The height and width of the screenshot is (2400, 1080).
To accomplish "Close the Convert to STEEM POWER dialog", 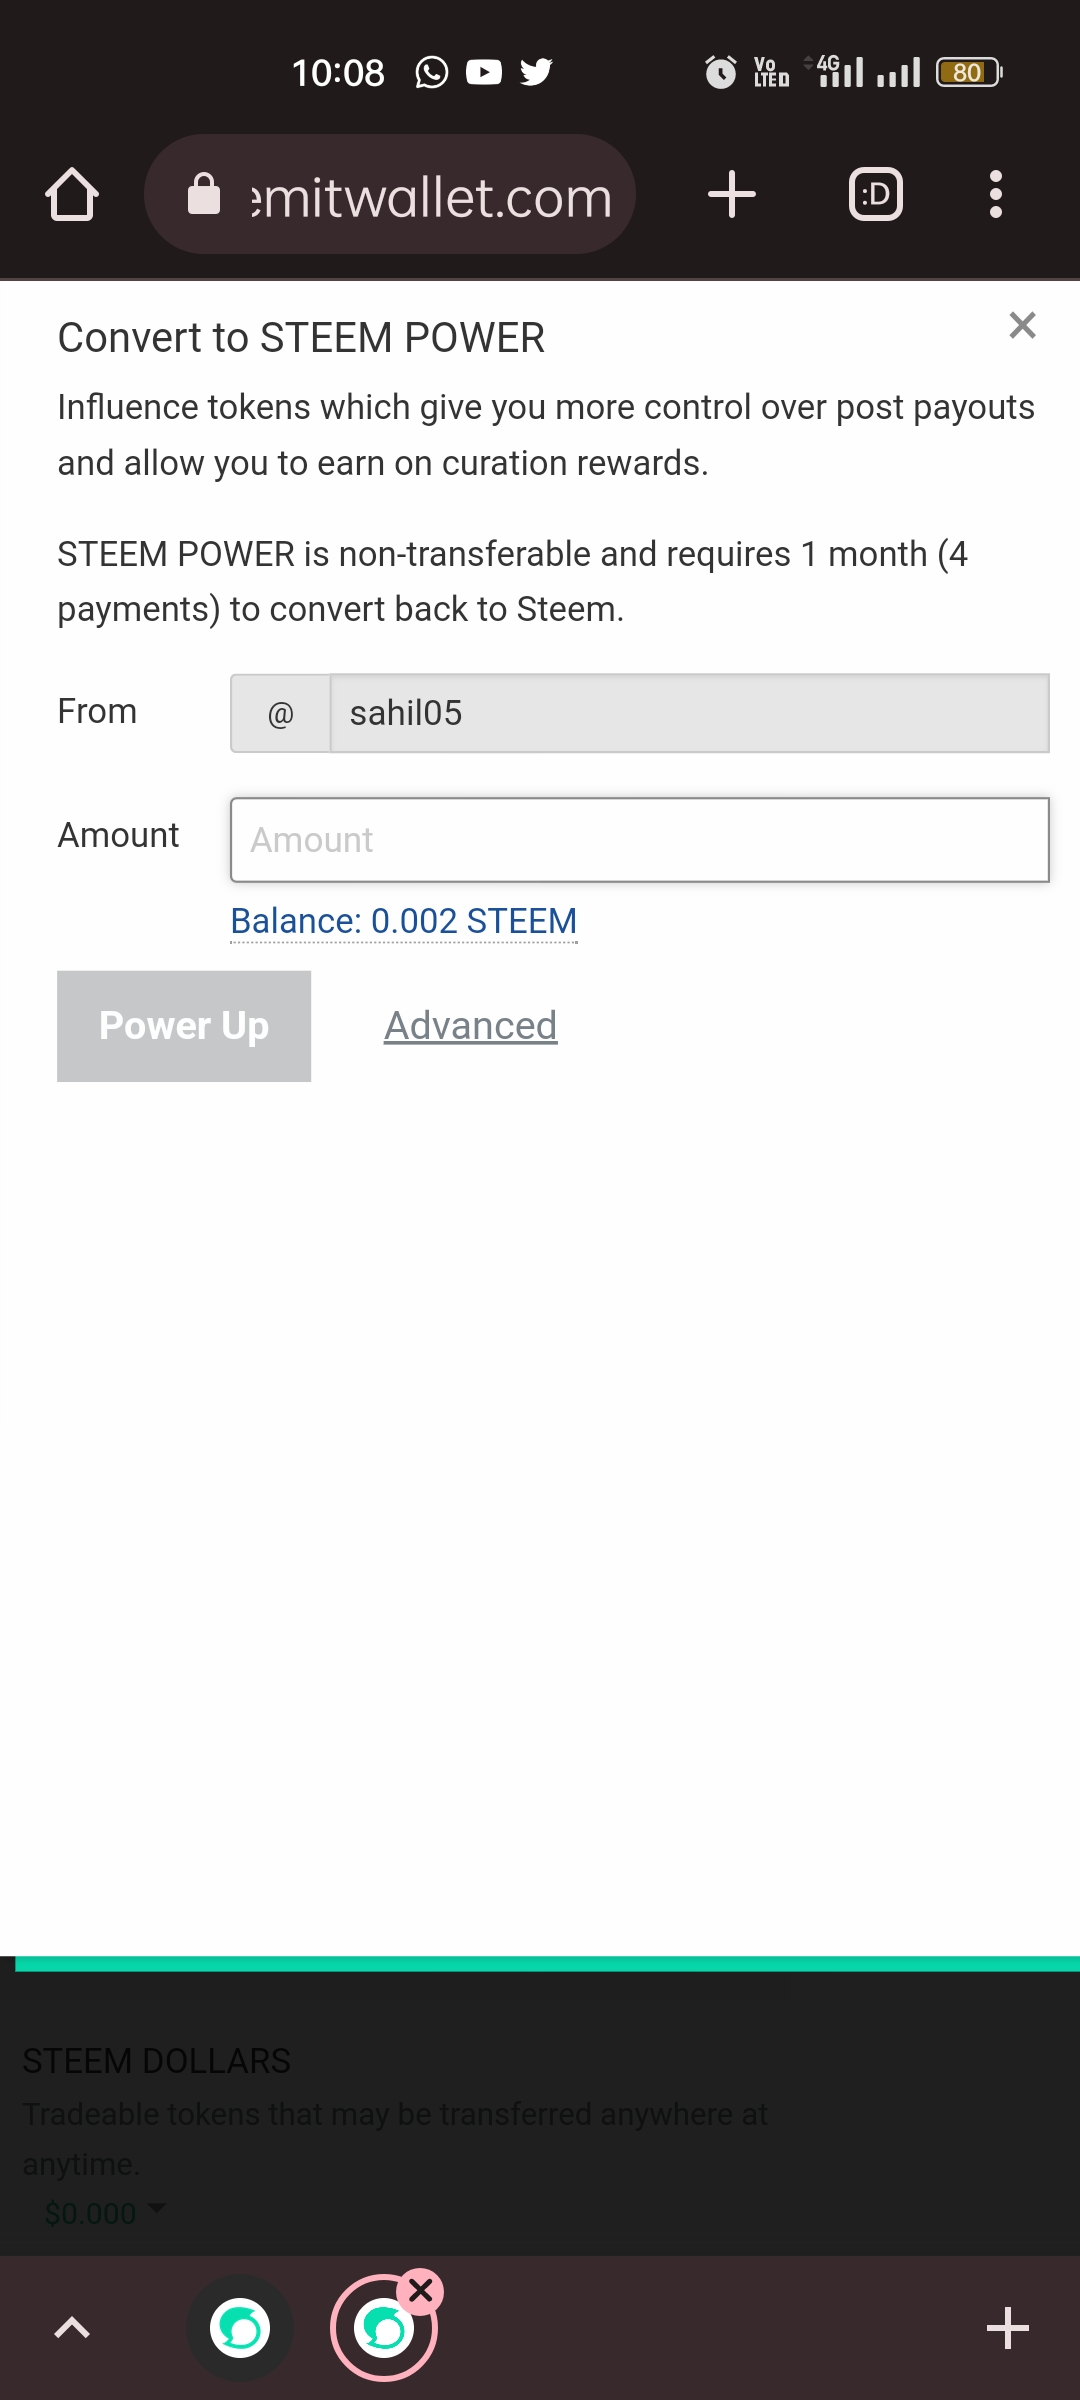I will pyautogui.click(x=1022, y=325).
